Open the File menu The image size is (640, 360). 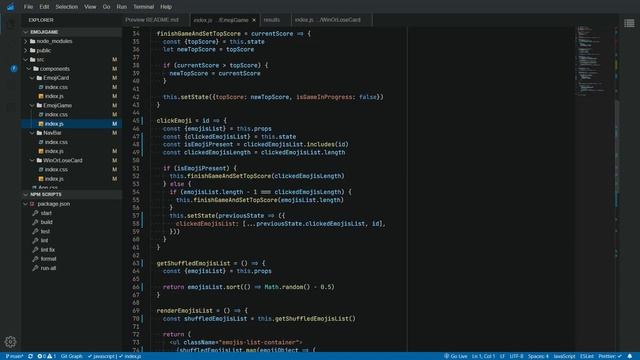click(x=28, y=7)
